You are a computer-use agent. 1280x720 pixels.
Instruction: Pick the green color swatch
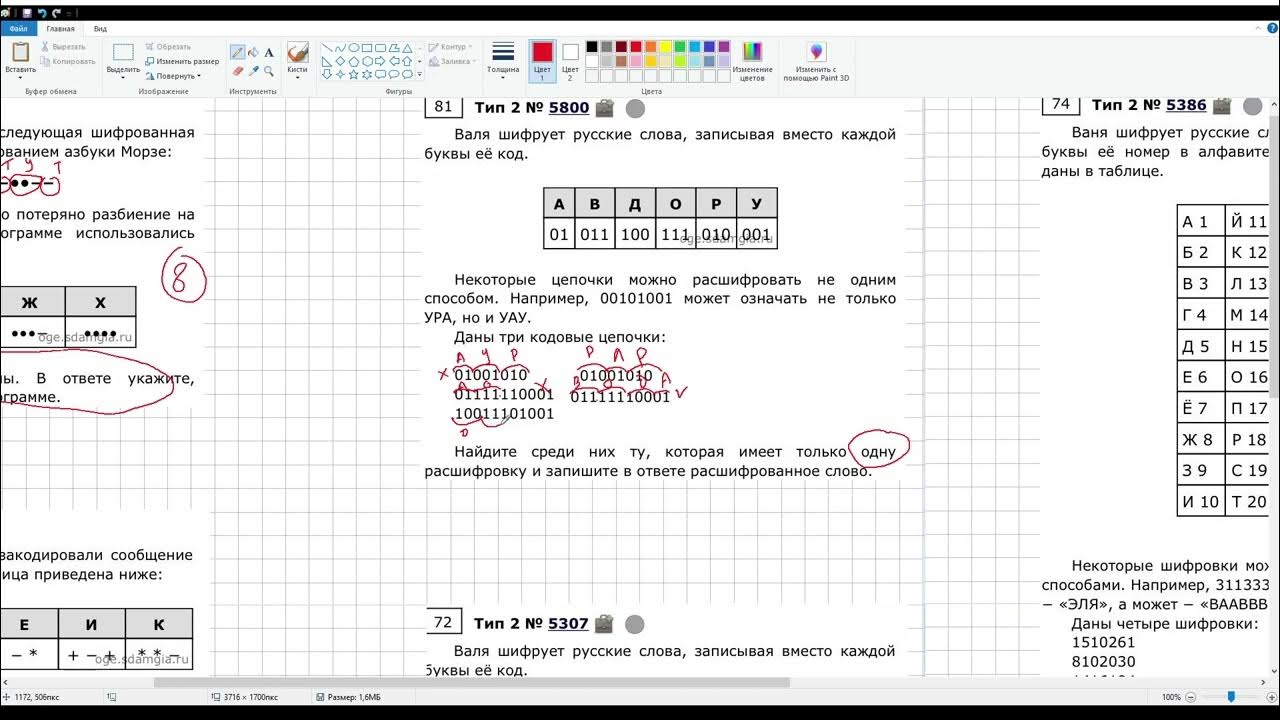coord(680,47)
